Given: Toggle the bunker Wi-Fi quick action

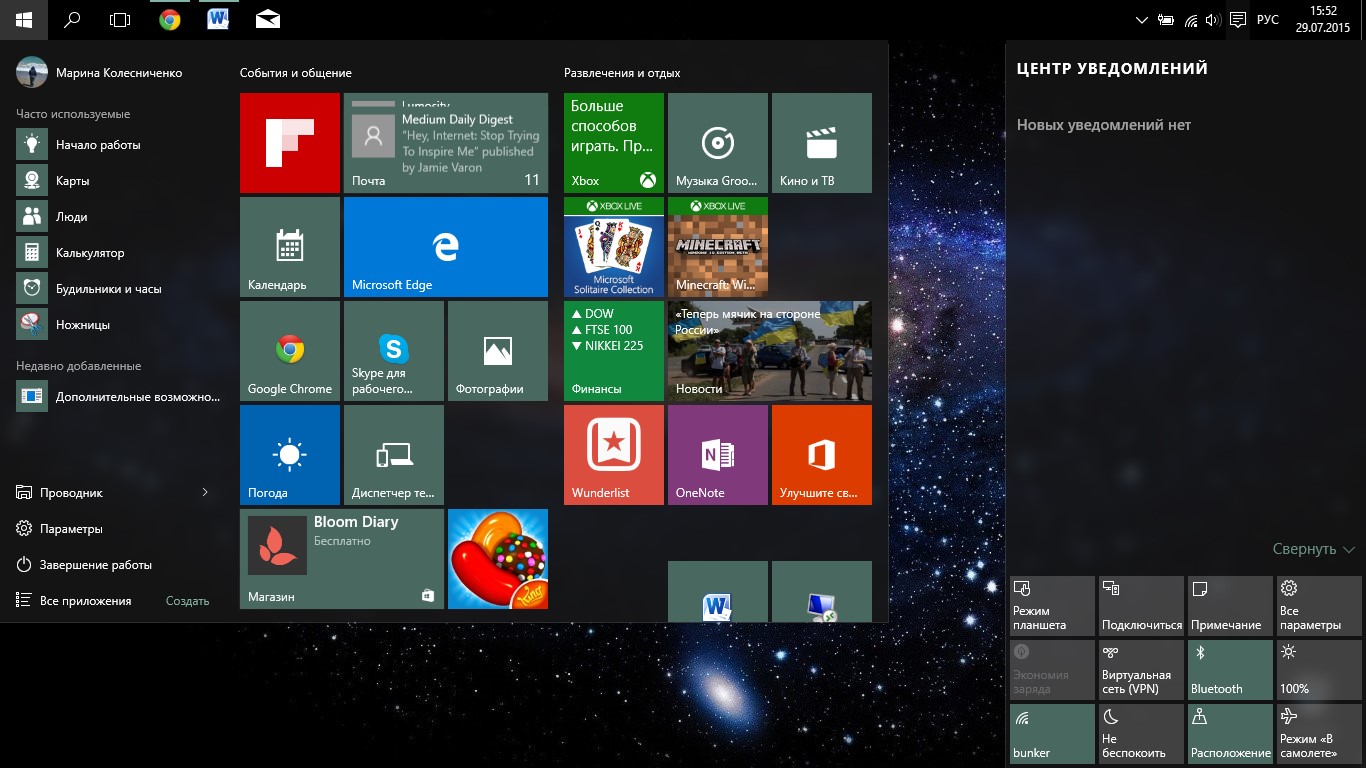Looking at the screenshot, I should (1053, 733).
